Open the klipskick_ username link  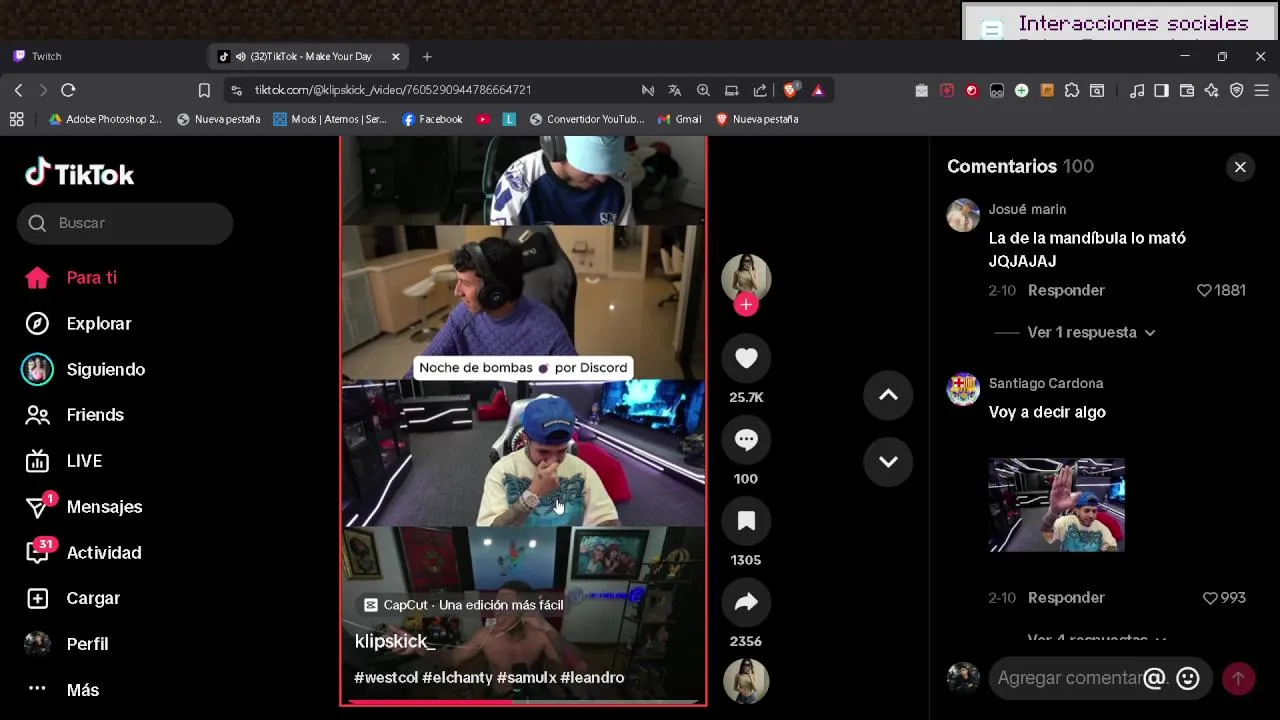tap(394, 641)
